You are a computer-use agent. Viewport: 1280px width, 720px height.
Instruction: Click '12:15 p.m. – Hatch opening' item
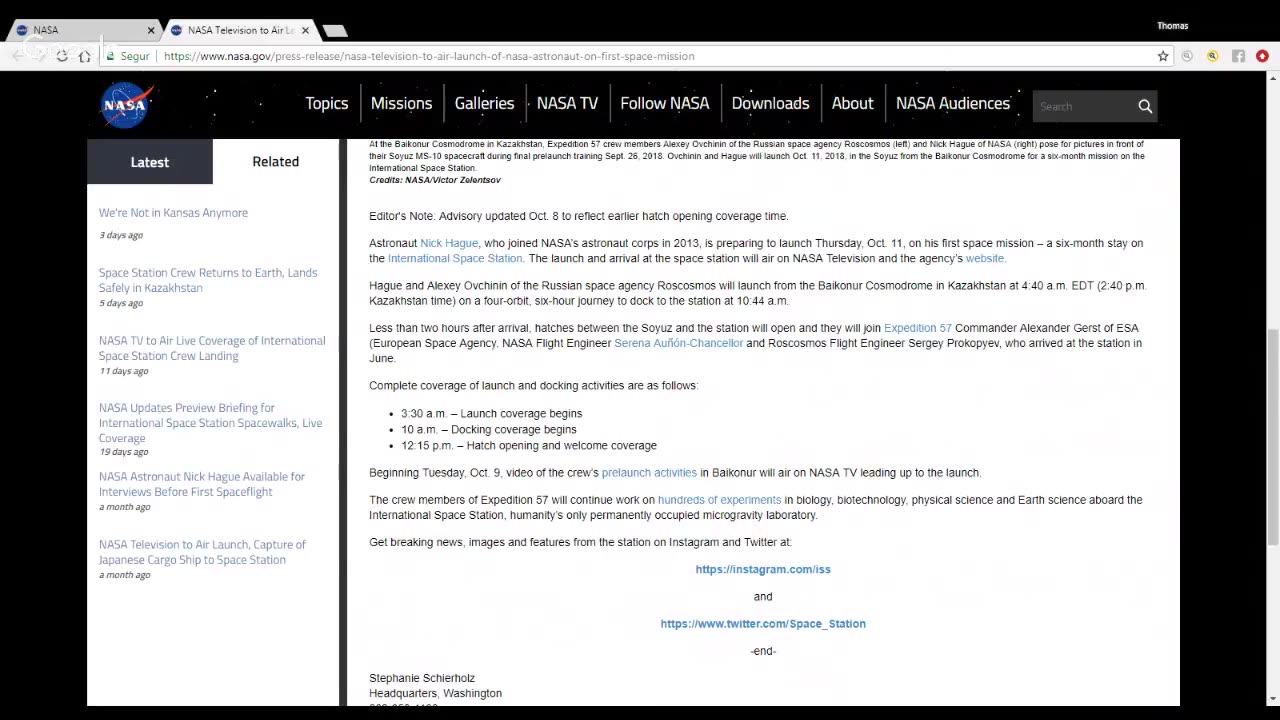click(529, 445)
